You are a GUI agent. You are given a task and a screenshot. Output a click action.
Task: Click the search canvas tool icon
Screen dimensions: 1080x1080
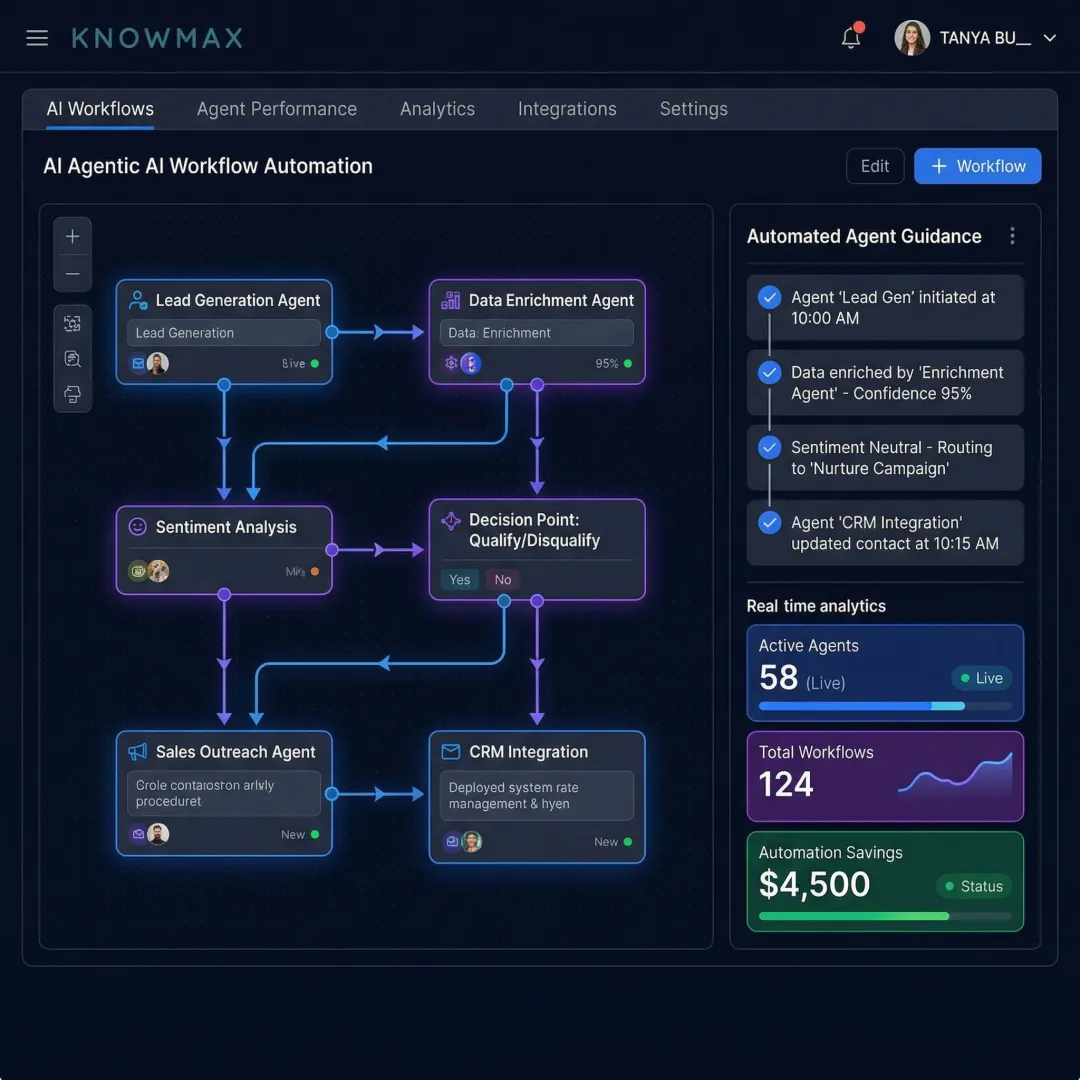(72, 359)
